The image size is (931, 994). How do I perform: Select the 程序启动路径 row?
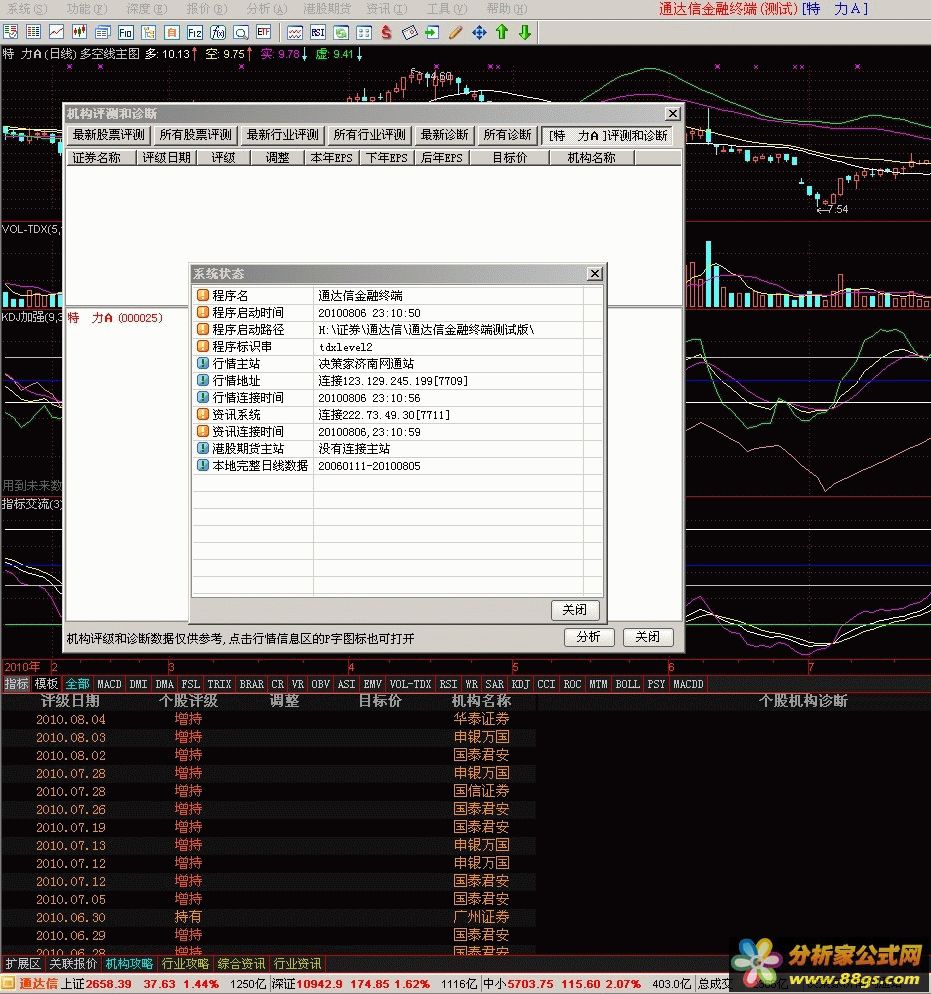[x=397, y=330]
